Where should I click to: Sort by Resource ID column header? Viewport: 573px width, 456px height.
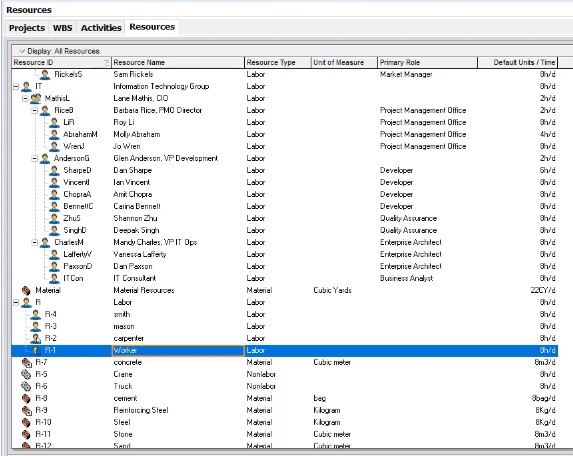61,62
